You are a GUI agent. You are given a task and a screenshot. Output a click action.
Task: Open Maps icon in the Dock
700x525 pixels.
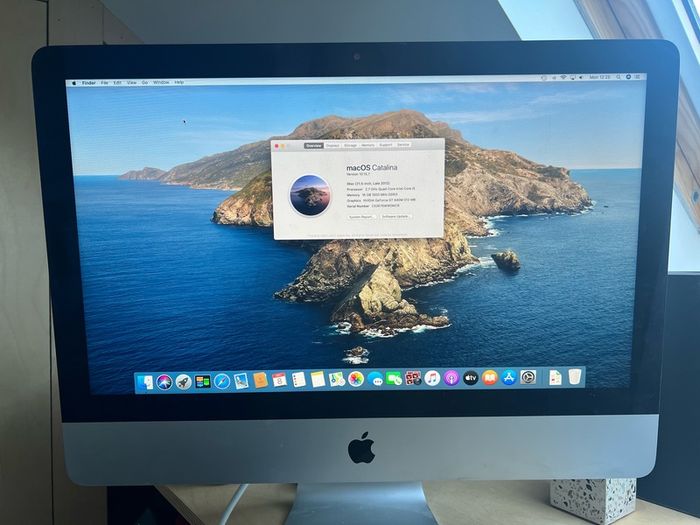(337, 379)
